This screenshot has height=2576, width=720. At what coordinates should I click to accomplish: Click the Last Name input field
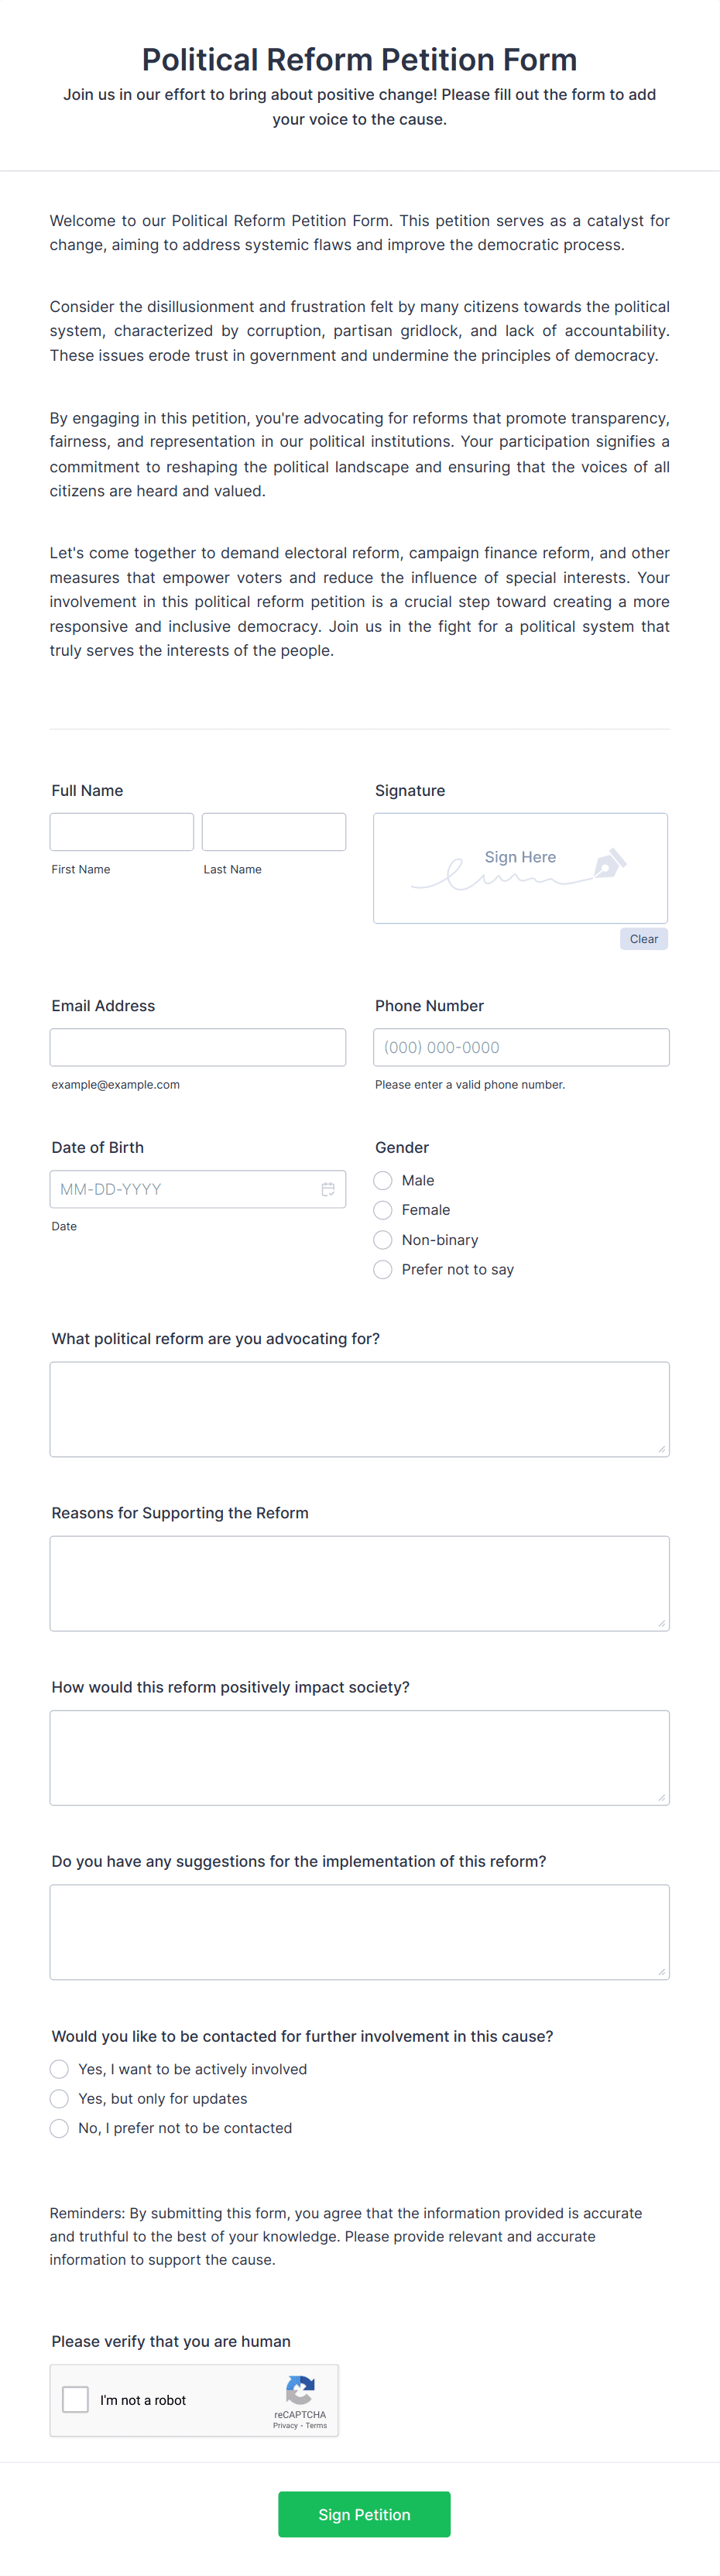point(273,831)
